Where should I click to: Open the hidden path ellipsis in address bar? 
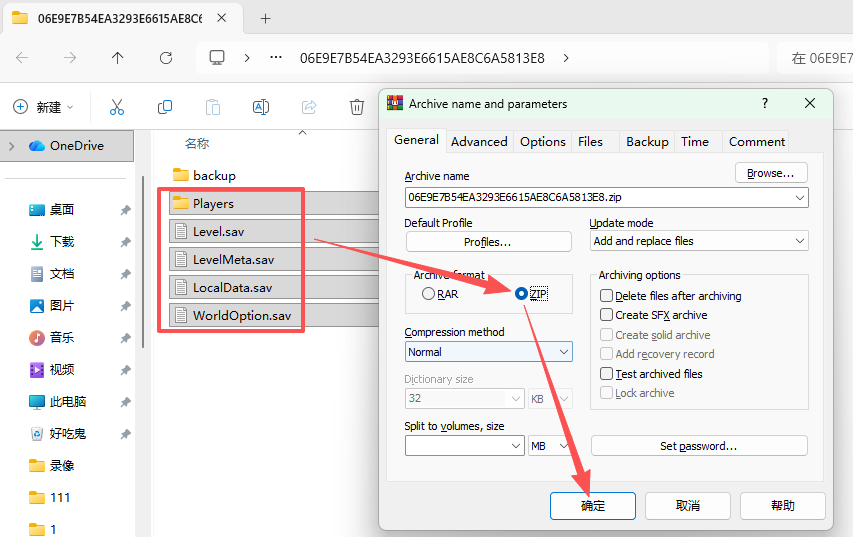click(x=276, y=57)
